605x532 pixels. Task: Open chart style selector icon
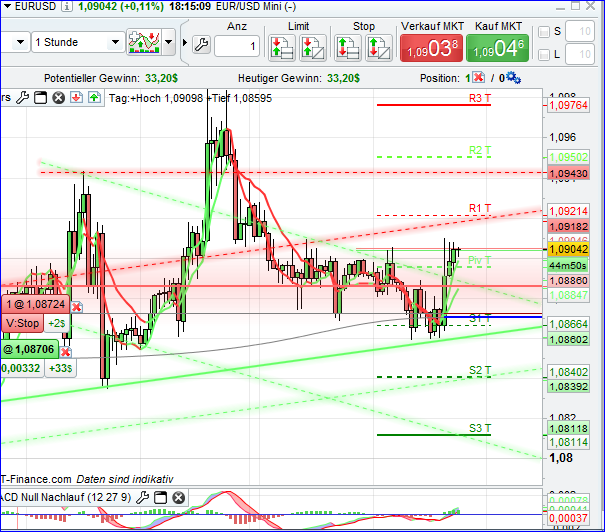click(x=144, y=43)
